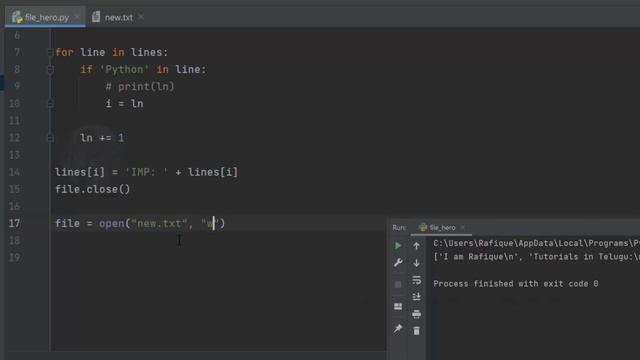640x360 pixels.
Task: Click the 'file.close()' code on line 15
Action: (93, 189)
